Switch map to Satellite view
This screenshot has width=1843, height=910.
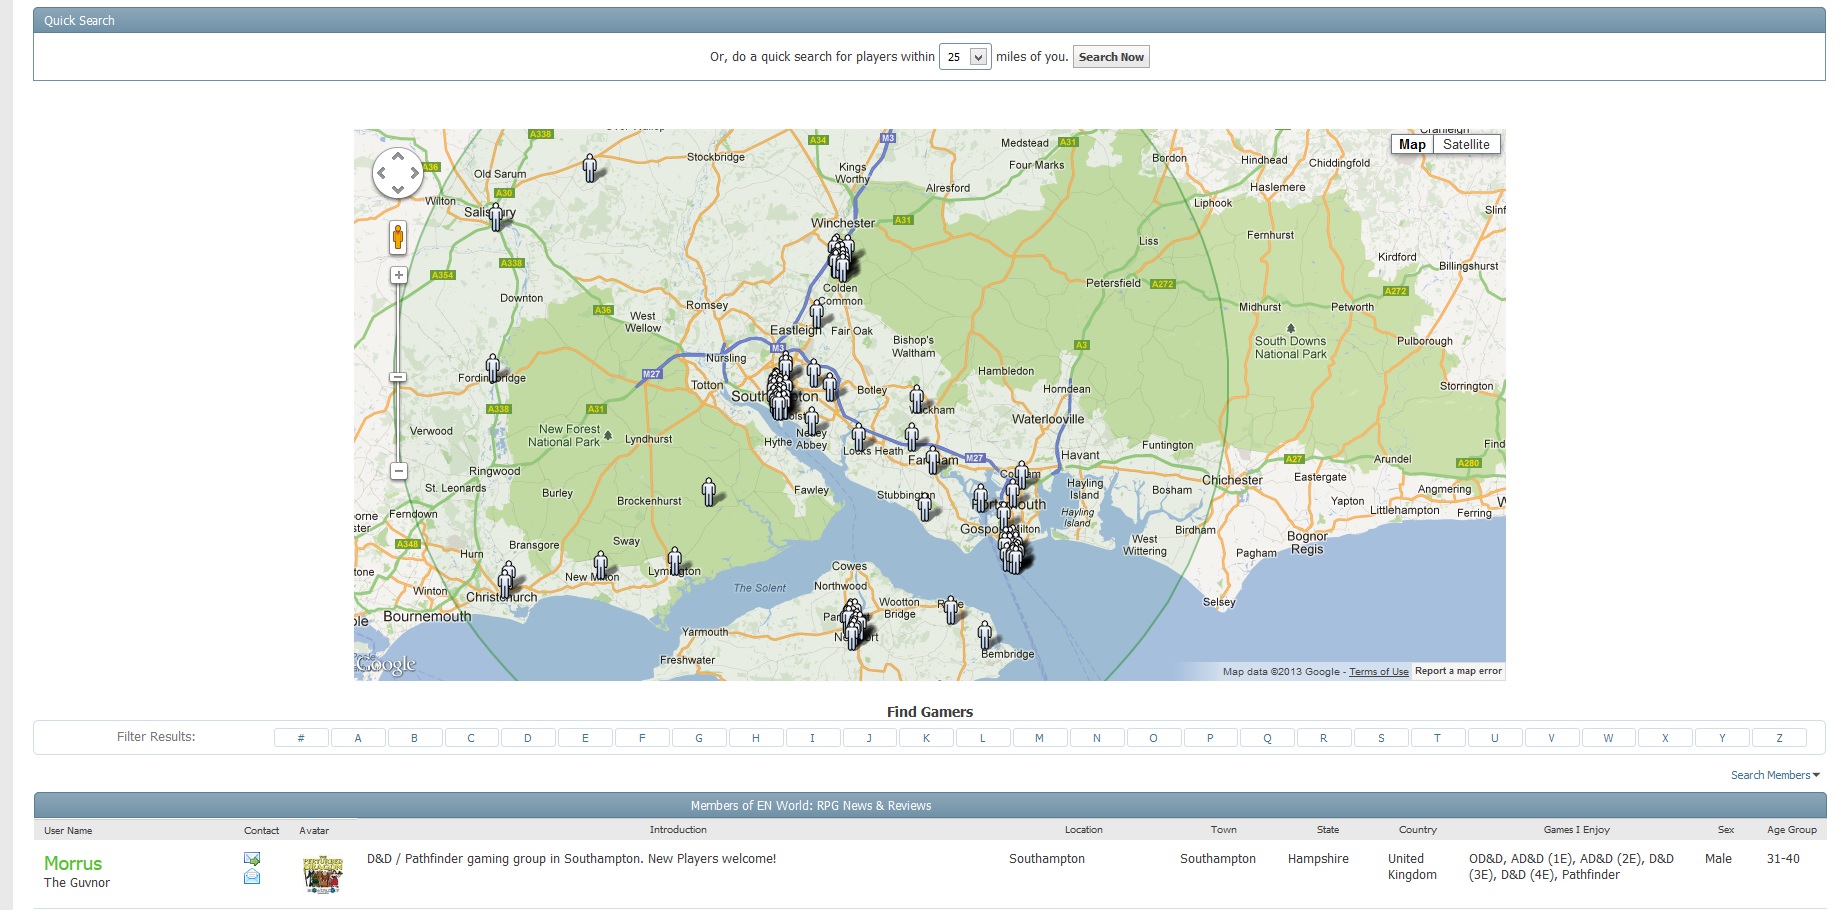[x=1466, y=144]
